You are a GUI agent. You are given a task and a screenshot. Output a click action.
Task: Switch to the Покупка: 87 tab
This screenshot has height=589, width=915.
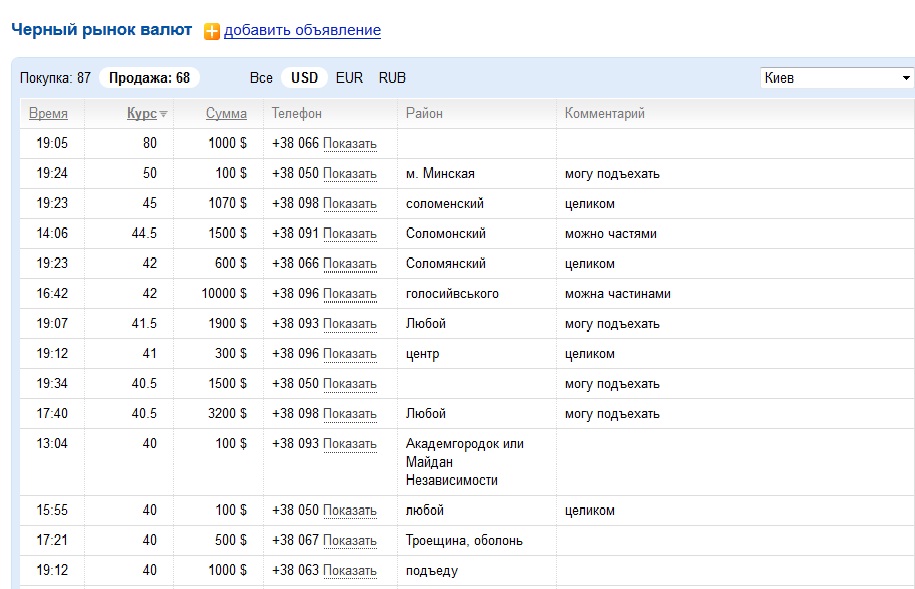pos(55,78)
